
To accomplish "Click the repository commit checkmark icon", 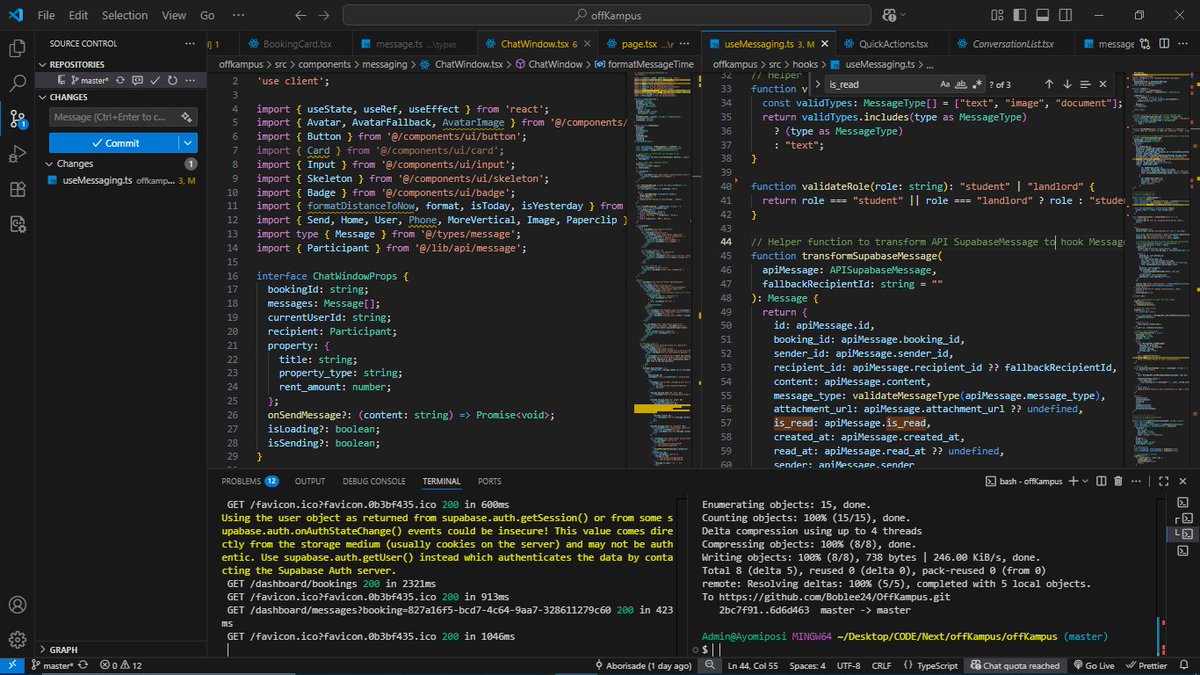I will 156,80.
